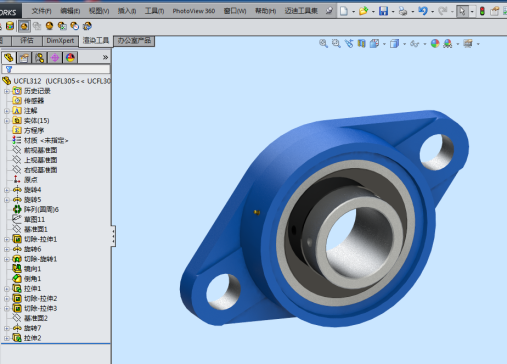Activate the Select cursor tool
Image resolution: width=507 pixels, height=364 pixels.
(462, 11)
